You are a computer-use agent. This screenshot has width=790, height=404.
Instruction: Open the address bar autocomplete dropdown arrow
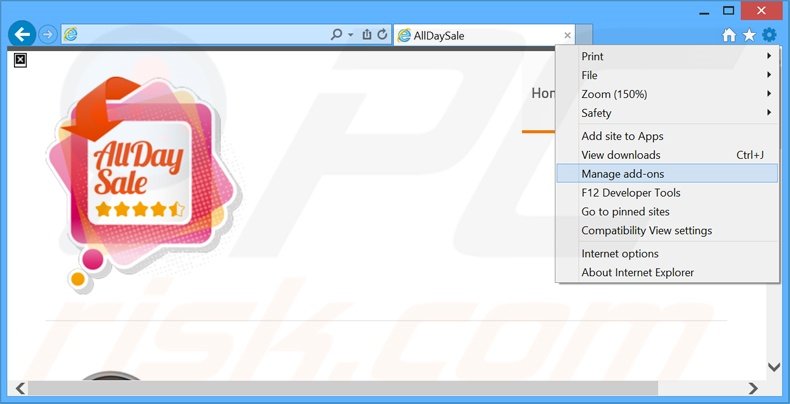click(351, 35)
